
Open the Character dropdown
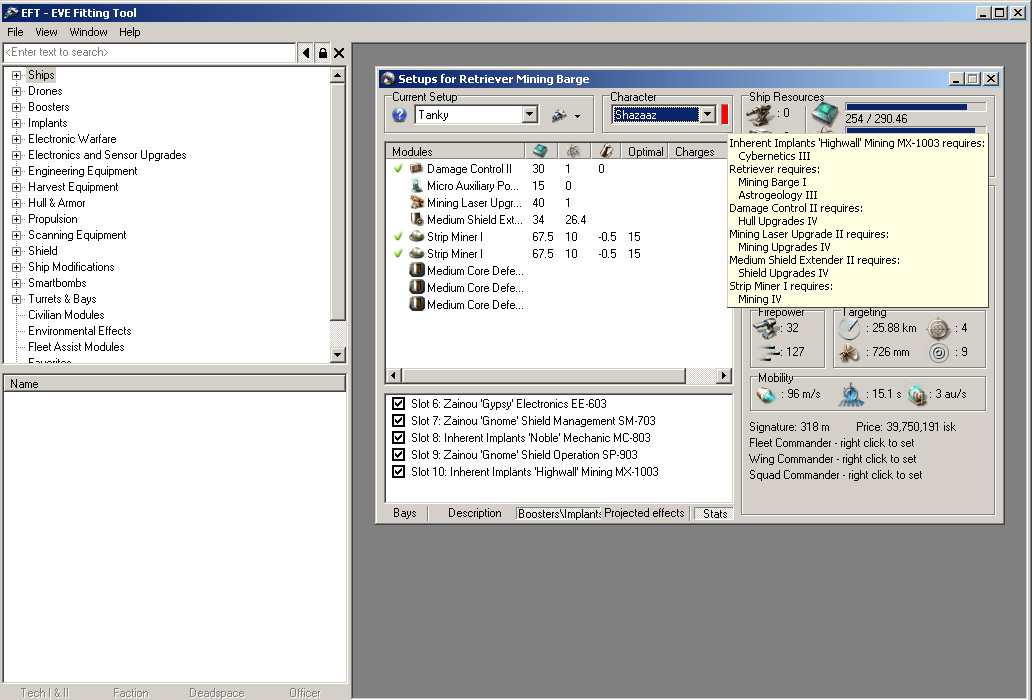pos(708,115)
